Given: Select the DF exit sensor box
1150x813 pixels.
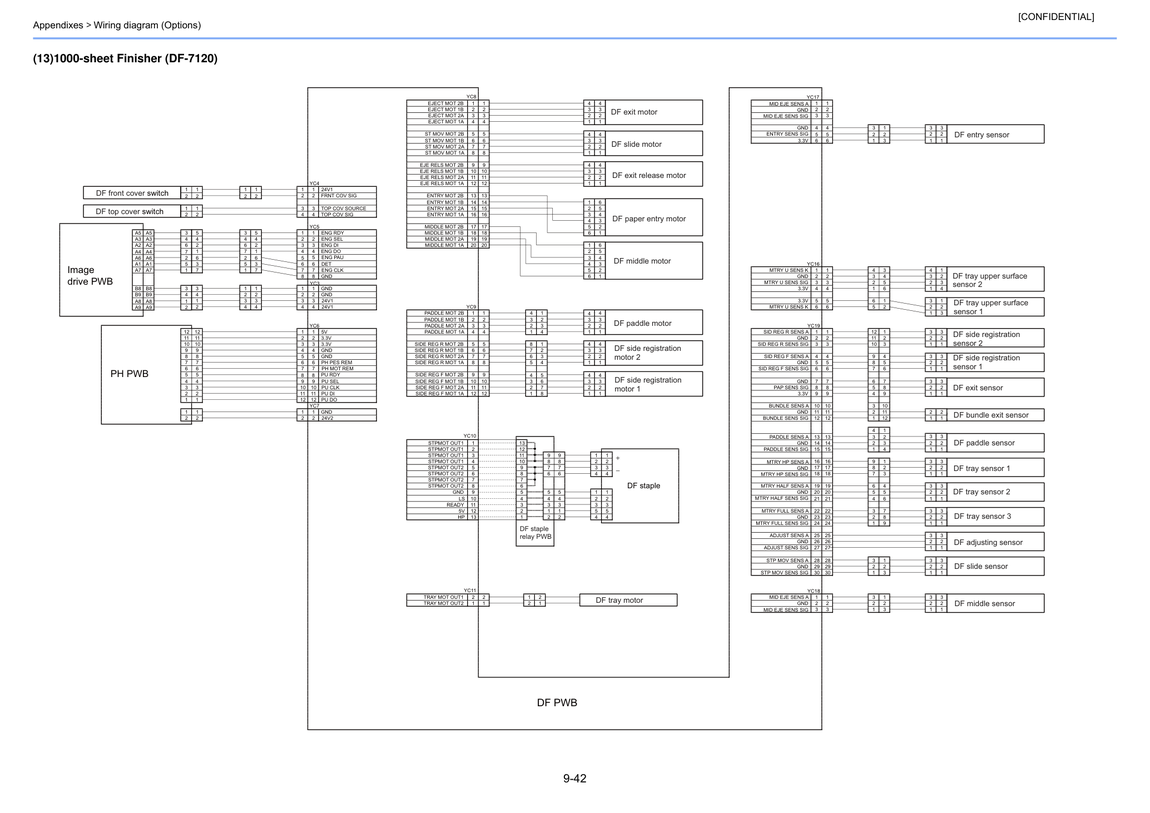Looking at the screenshot, I should [x=995, y=387].
